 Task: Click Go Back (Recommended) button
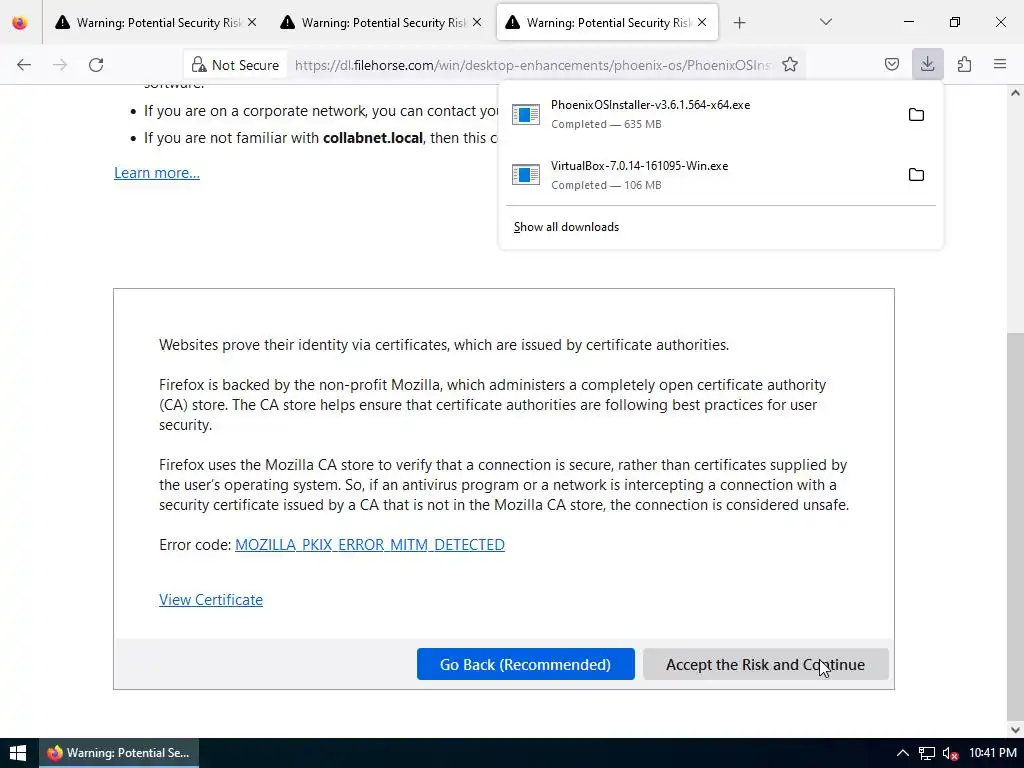point(526,664)
